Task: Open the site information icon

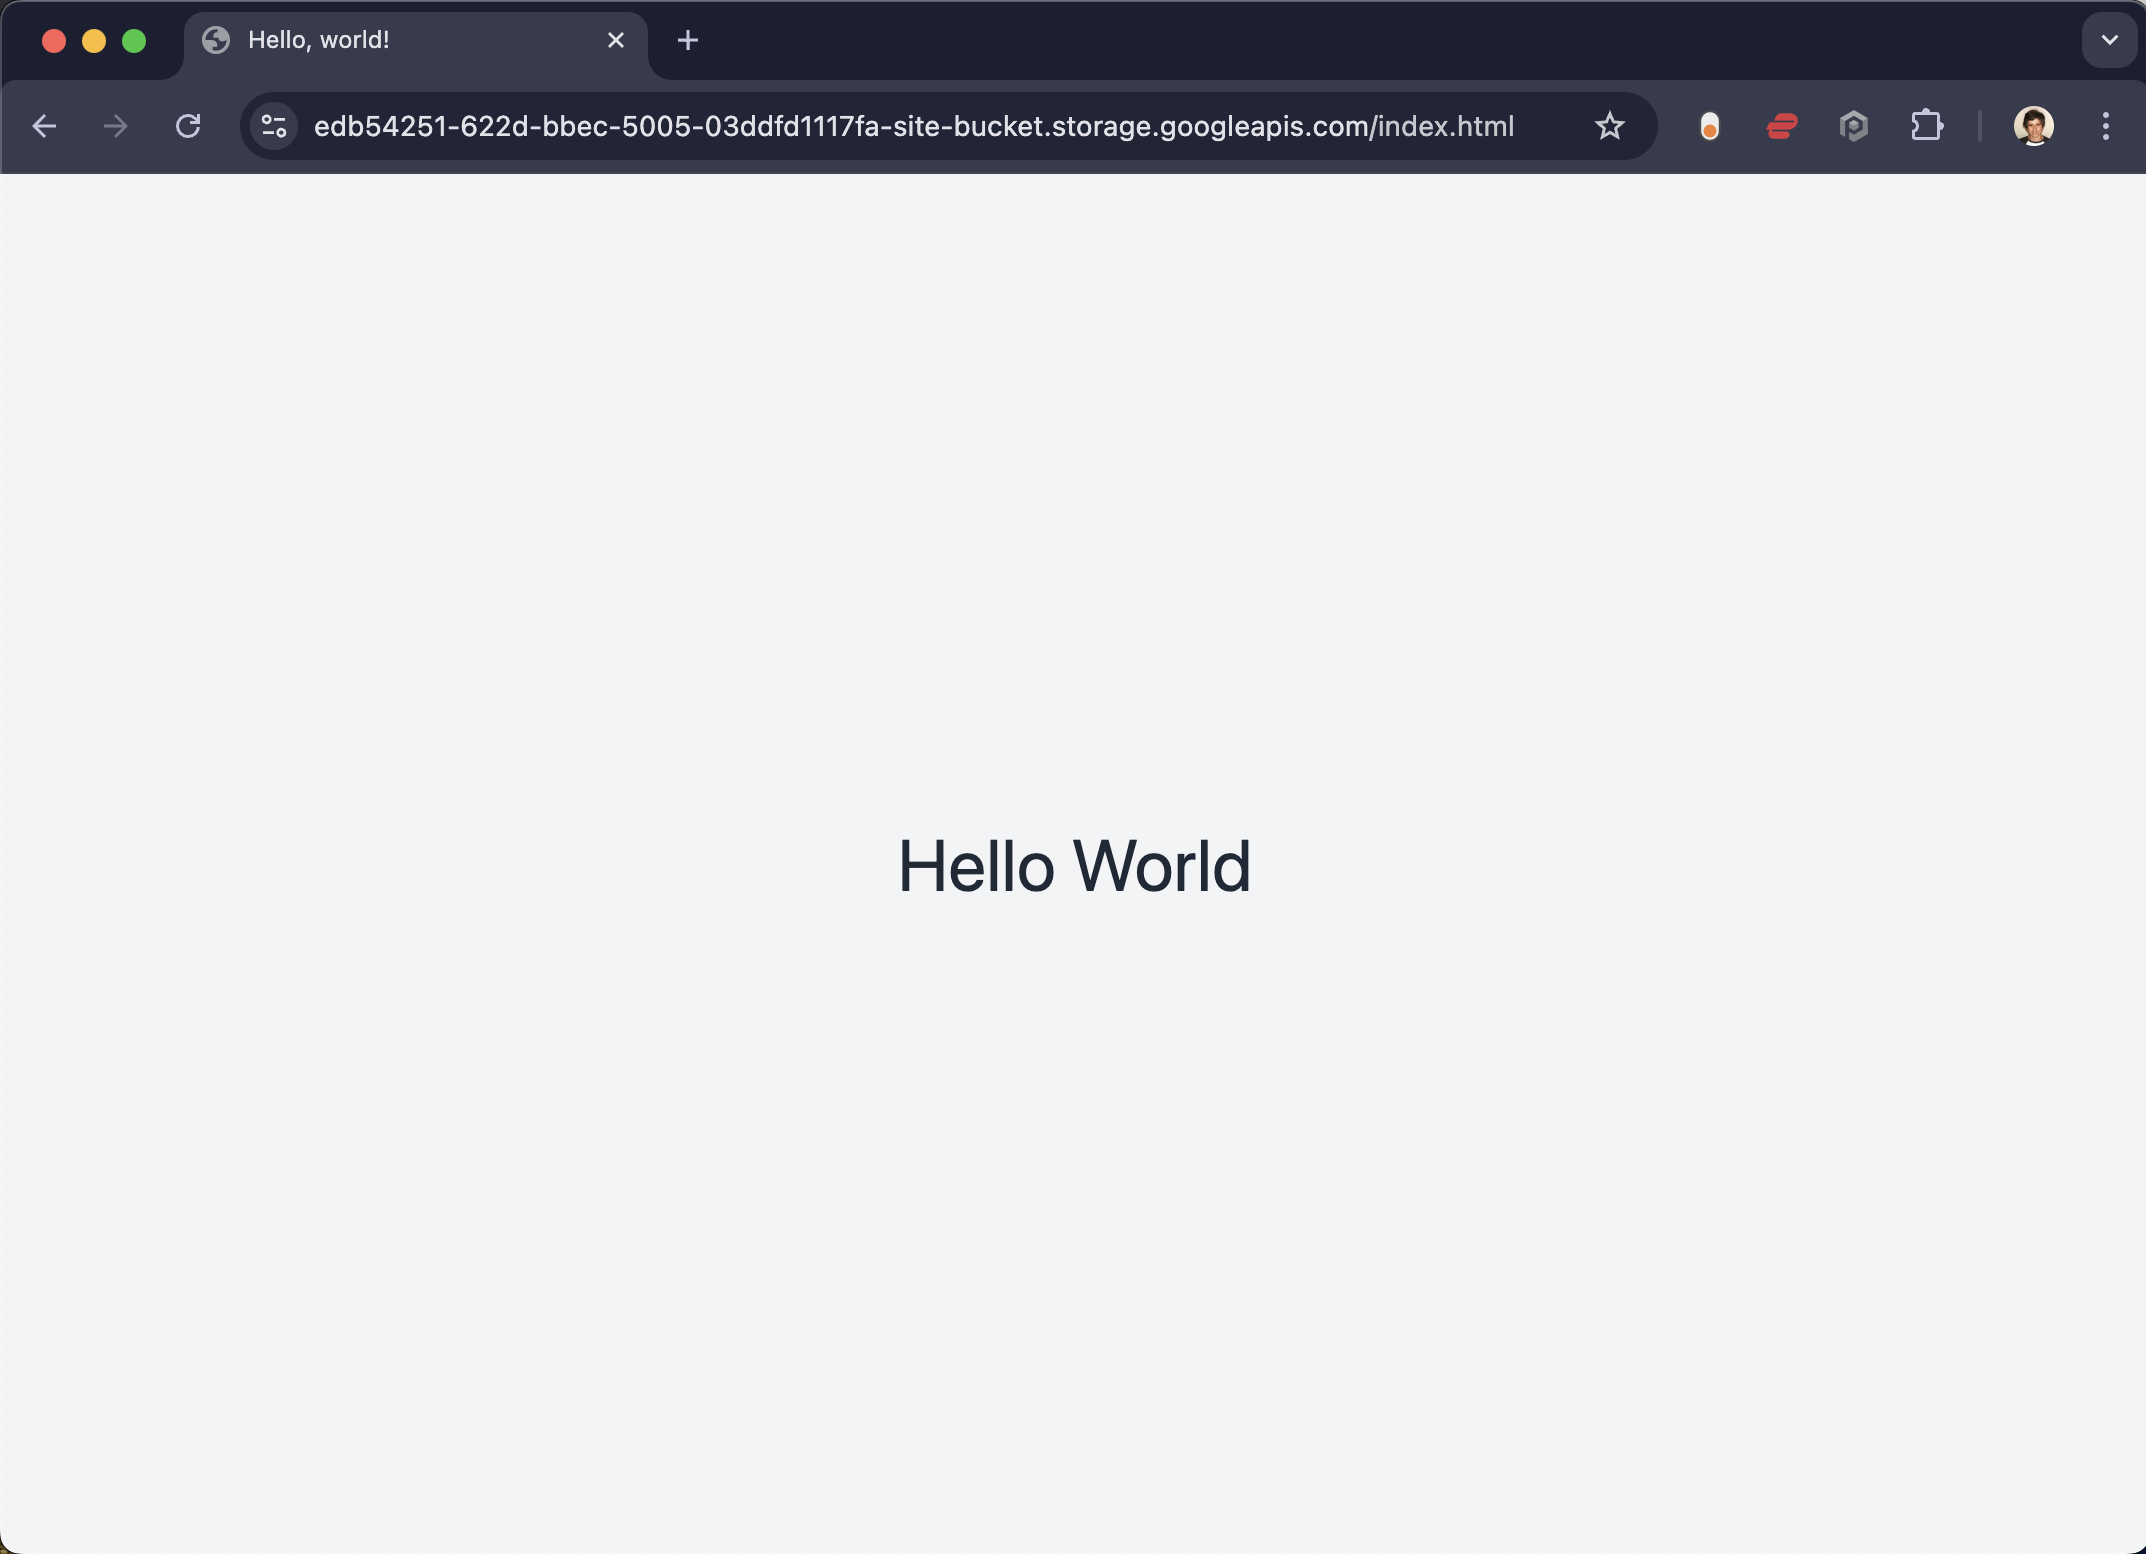Action: coord(274,126)
